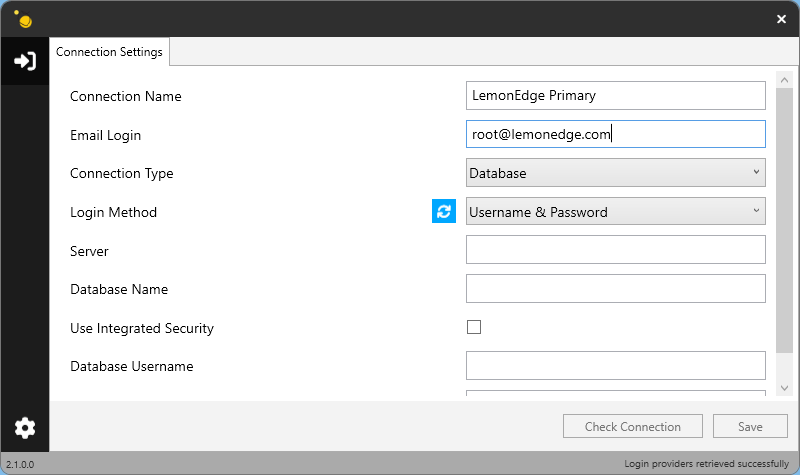Click the Database Name label
Image resolution: width=800 pixels, height=475 pixels.
point(119,289)
